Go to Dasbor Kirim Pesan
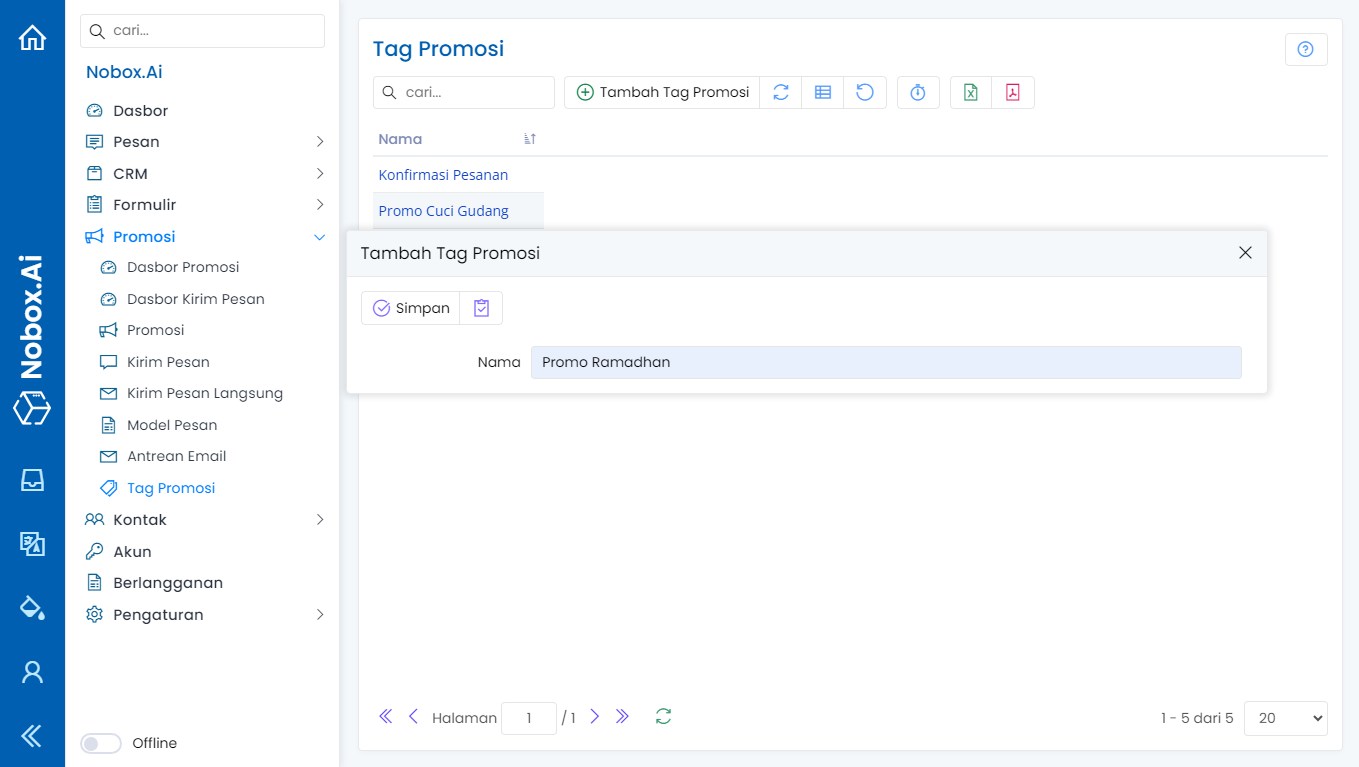The height and width of the screenshot is (767, 1359). (195, 299)
